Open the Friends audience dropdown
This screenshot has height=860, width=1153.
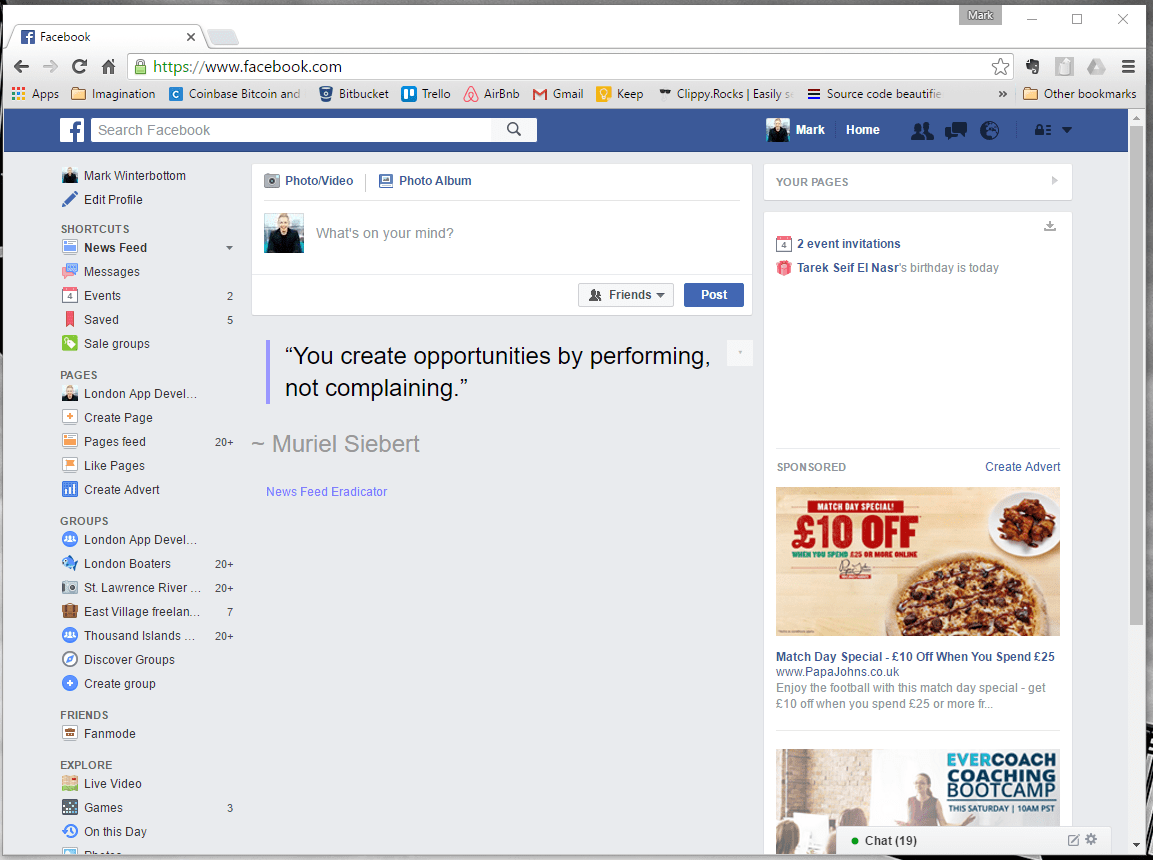(x=626, y=295)
